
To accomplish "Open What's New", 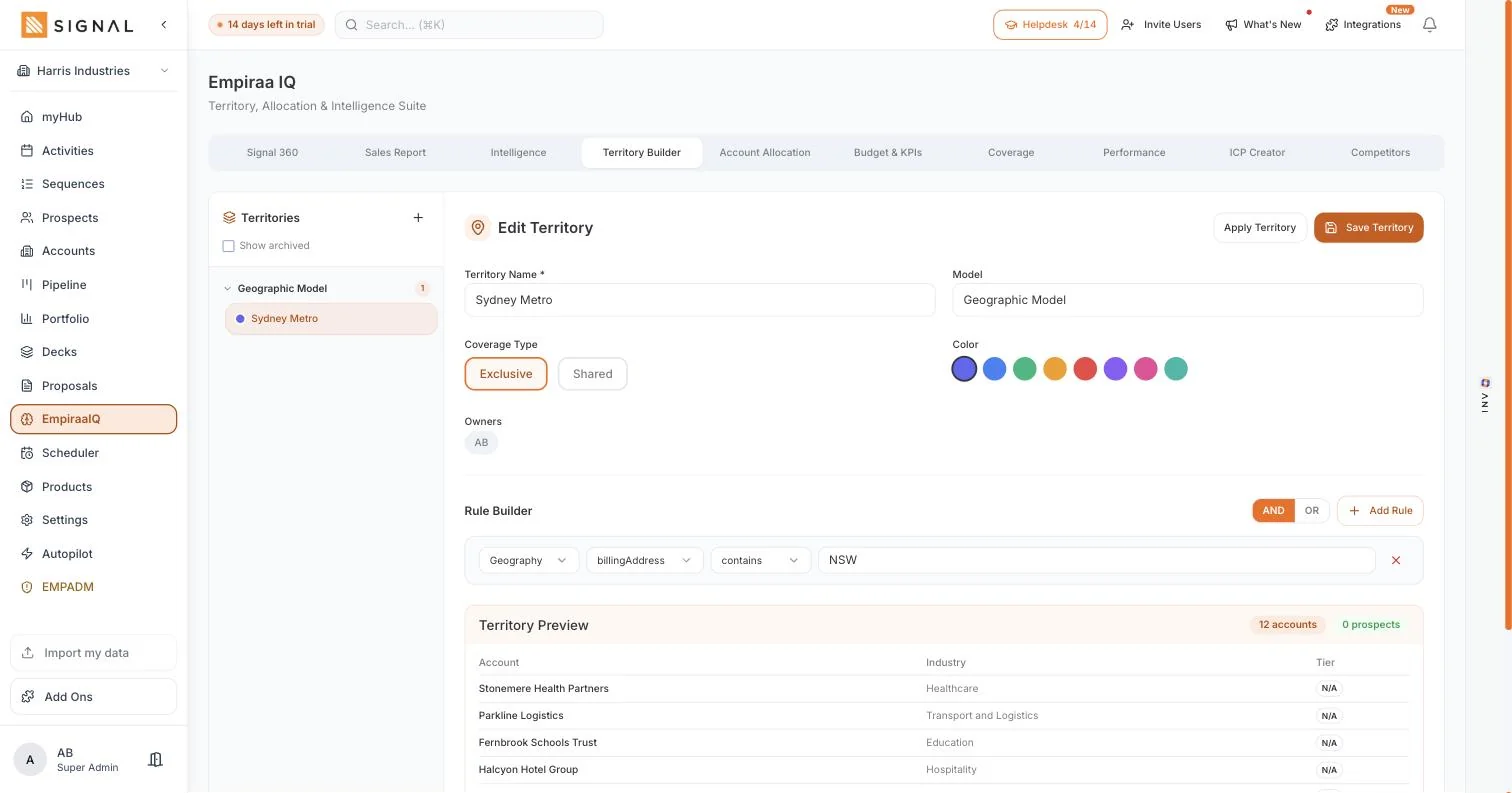I will pyautogui.click(x=1263, y=25).
